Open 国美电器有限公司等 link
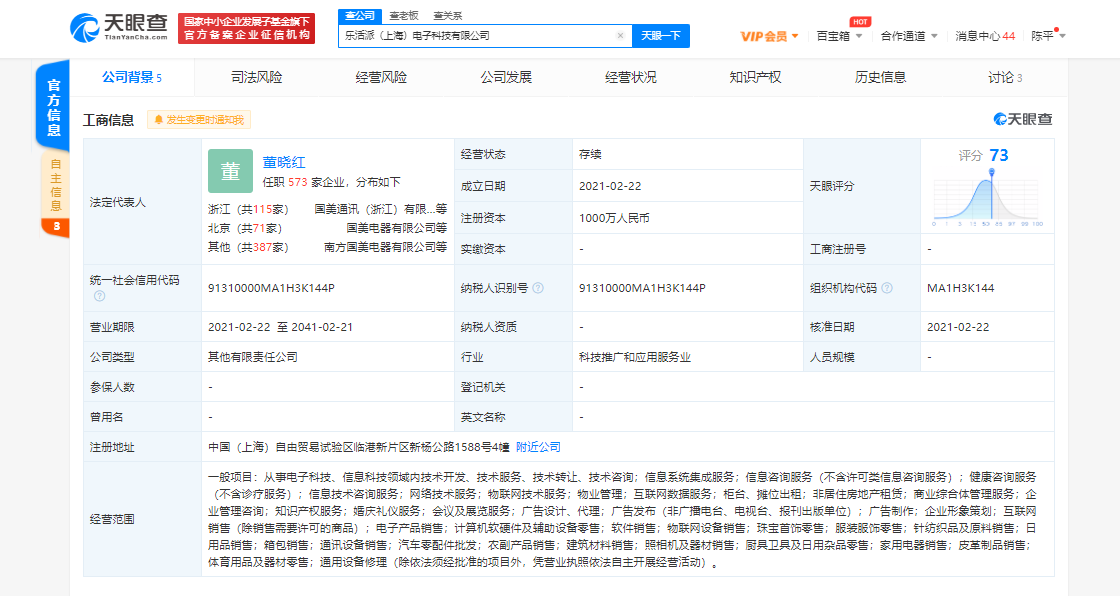This screenshot has width=1120, height=596. [x=397, y=228]
